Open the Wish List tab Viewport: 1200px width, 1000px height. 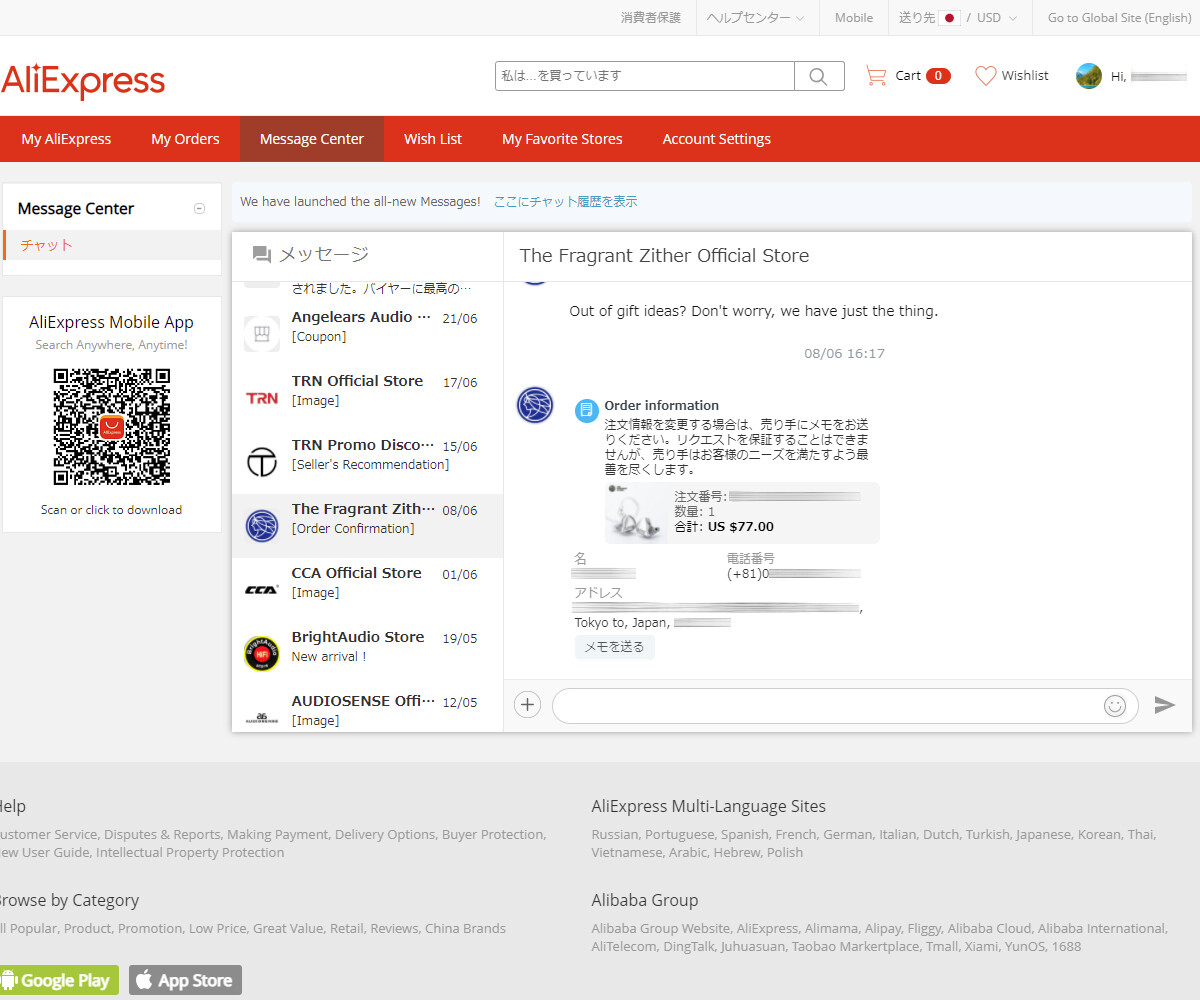point(433,139)
